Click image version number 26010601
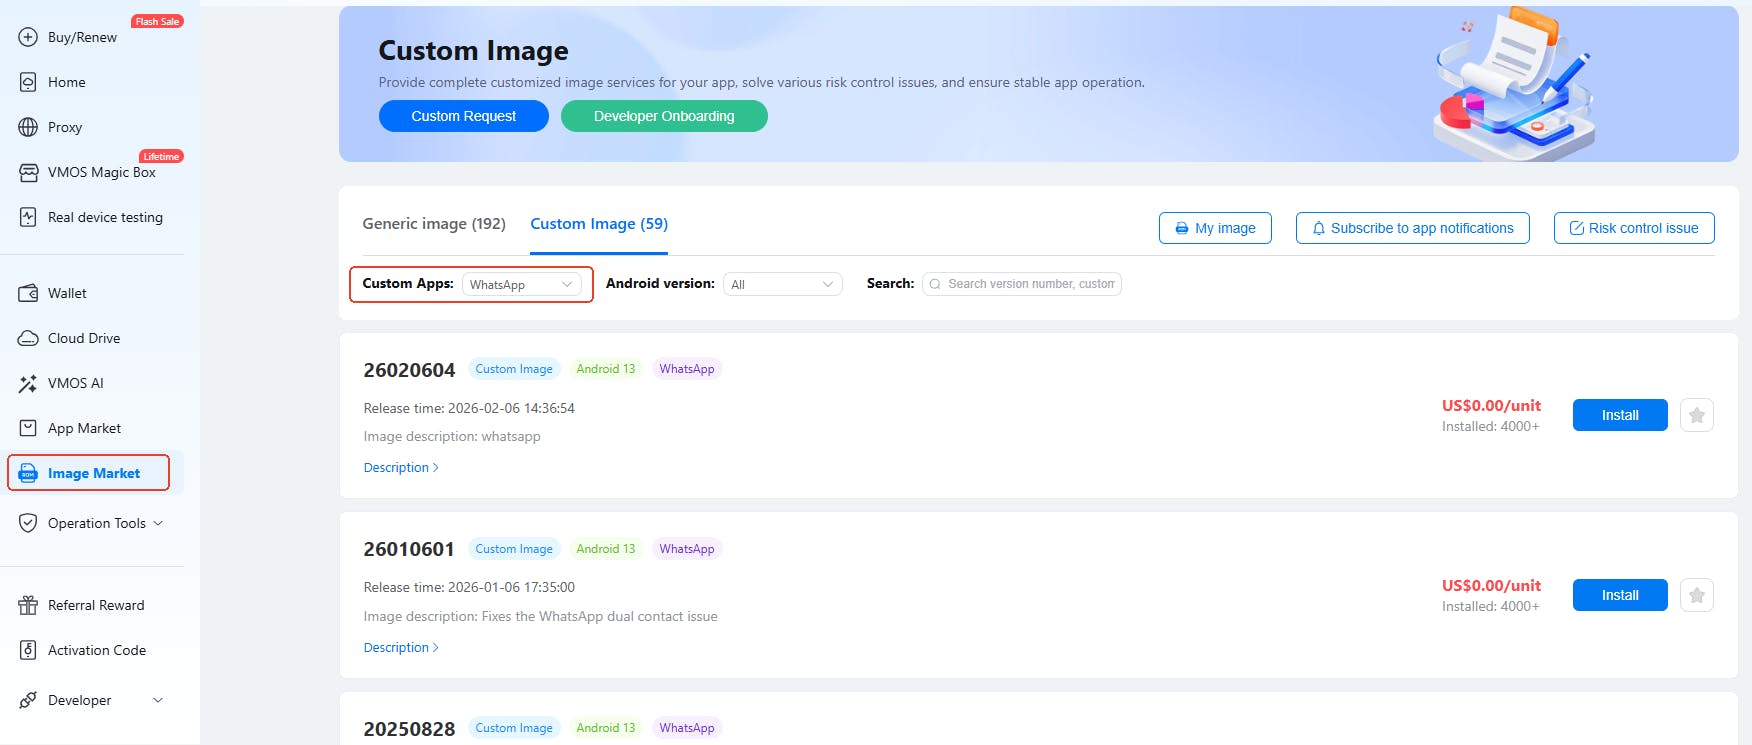1752x745 pixels. 409,549
